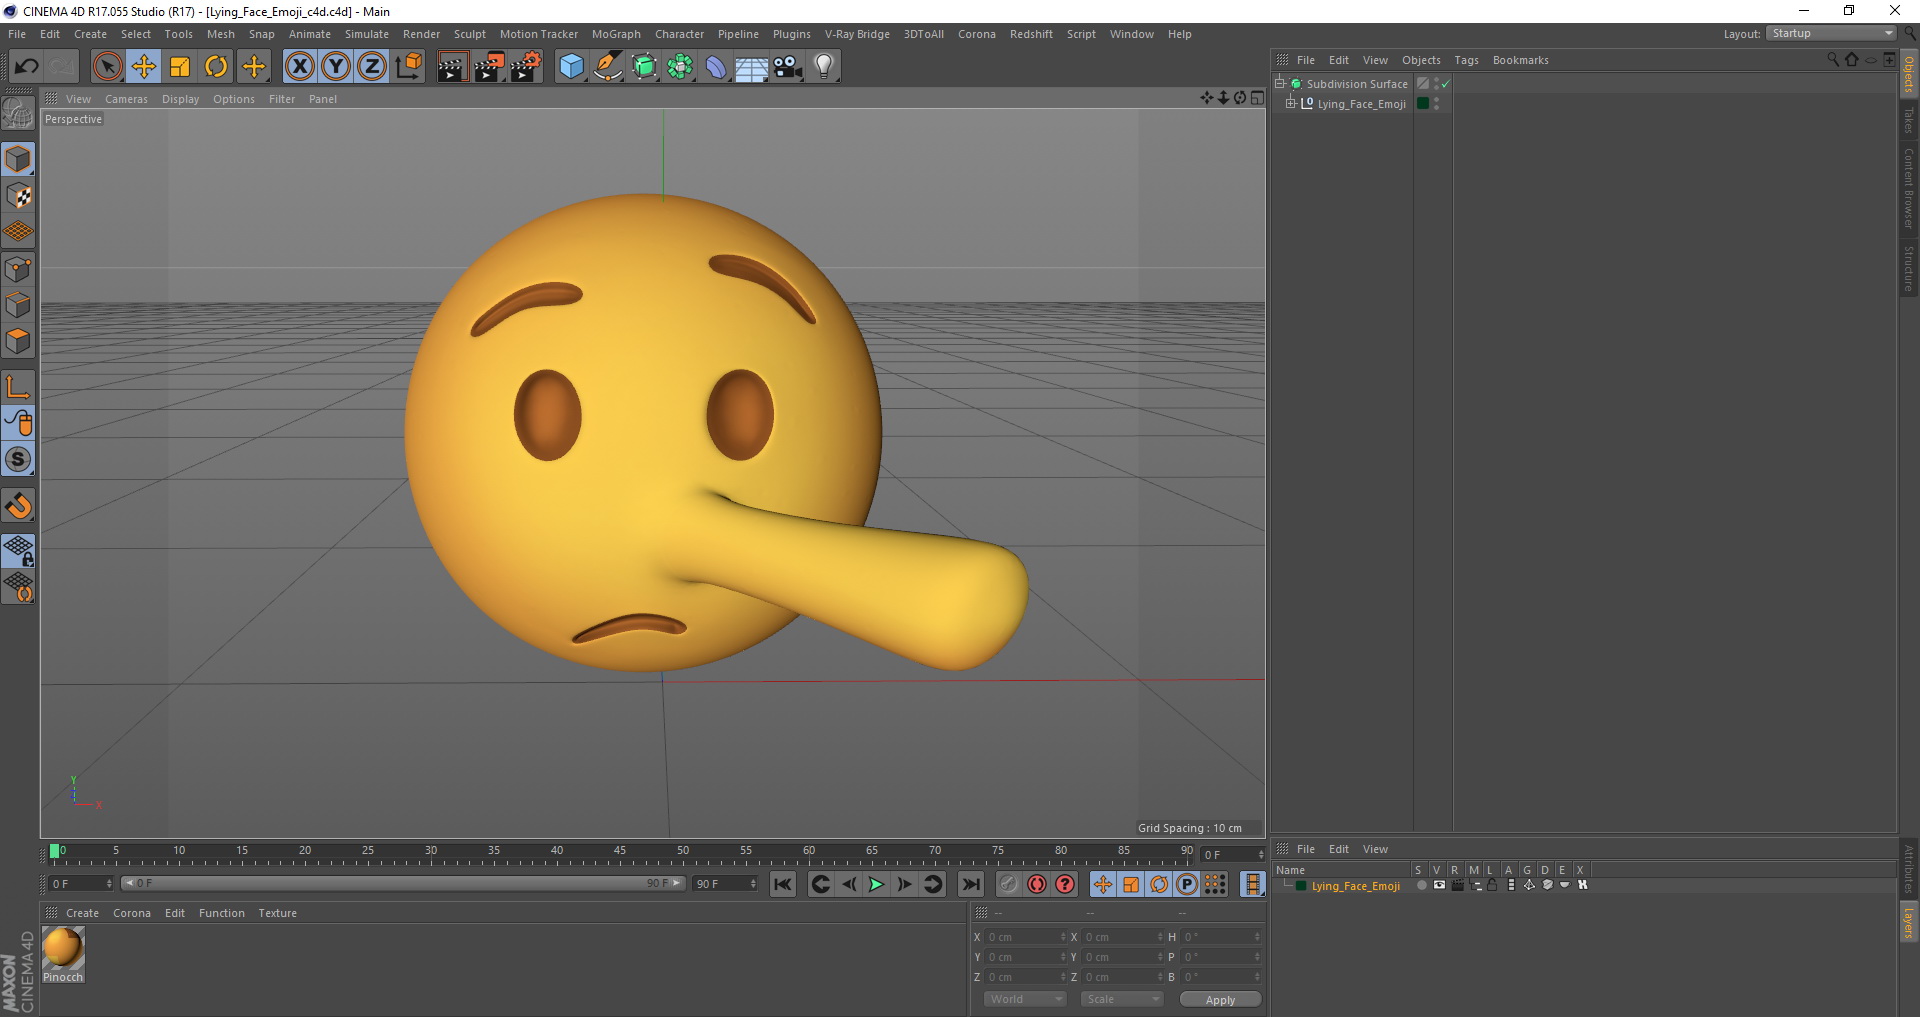This screenshot has height=1017, width=1920.
Task: Click the timeline range preview slider bar
Action: coord(403,883)
